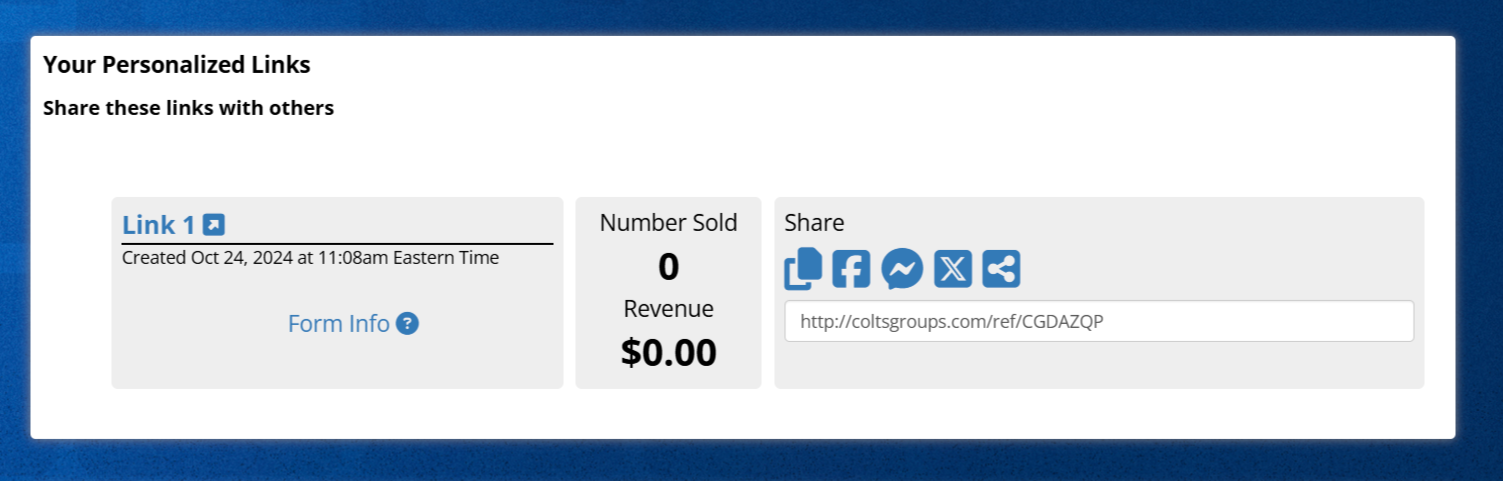The width and height of the screenshot is (1503, 481).
Task: Click the external-link icon beside Link 1
Action: pos(213,225)
